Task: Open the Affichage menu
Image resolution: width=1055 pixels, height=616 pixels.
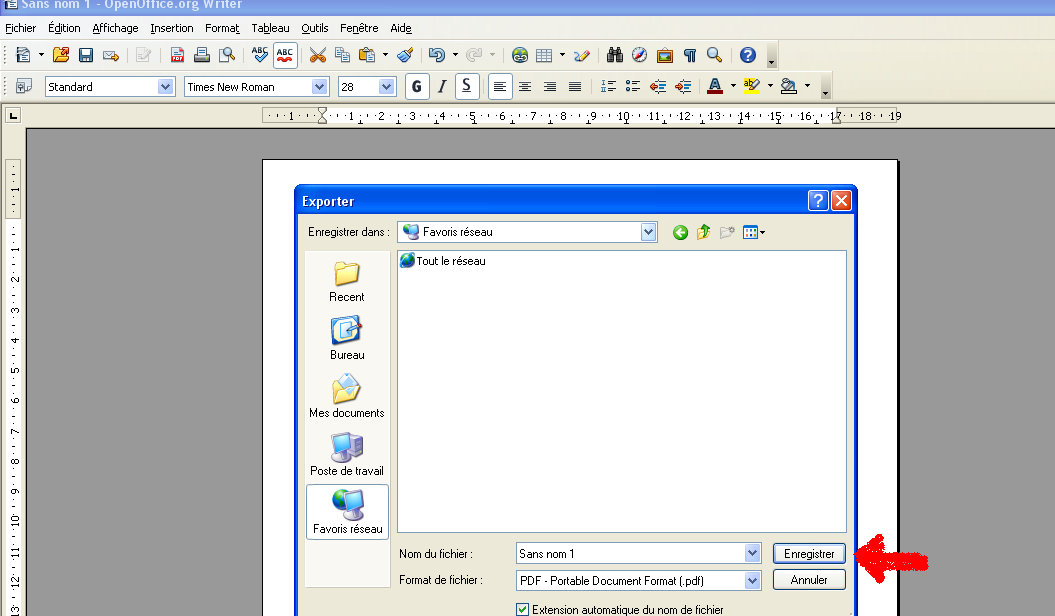Action: point(115,28)
